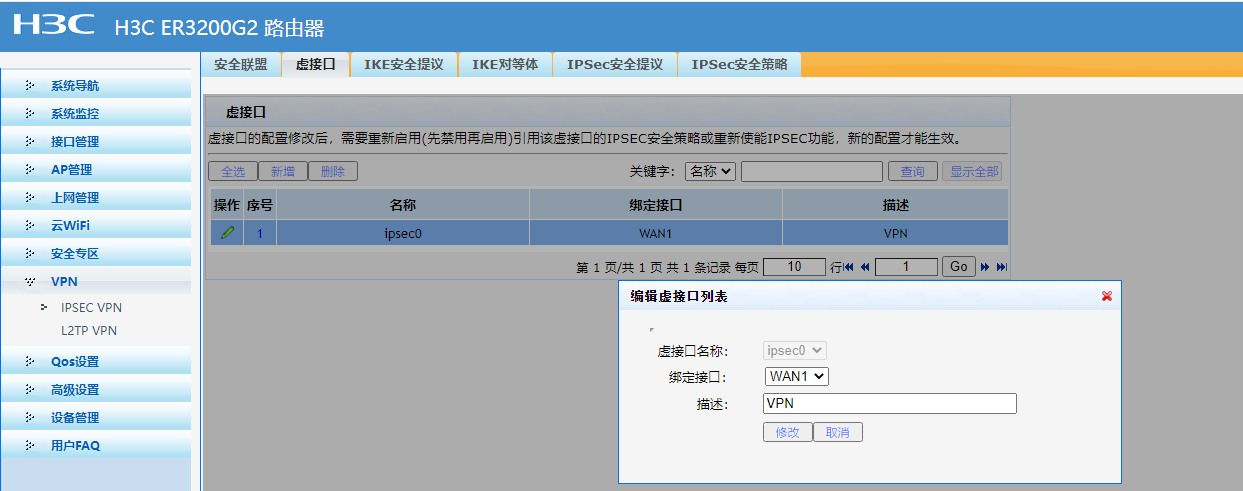Select L2TP VPN submenu item
Screen dimensions: 1243x491
coord(89,330)
